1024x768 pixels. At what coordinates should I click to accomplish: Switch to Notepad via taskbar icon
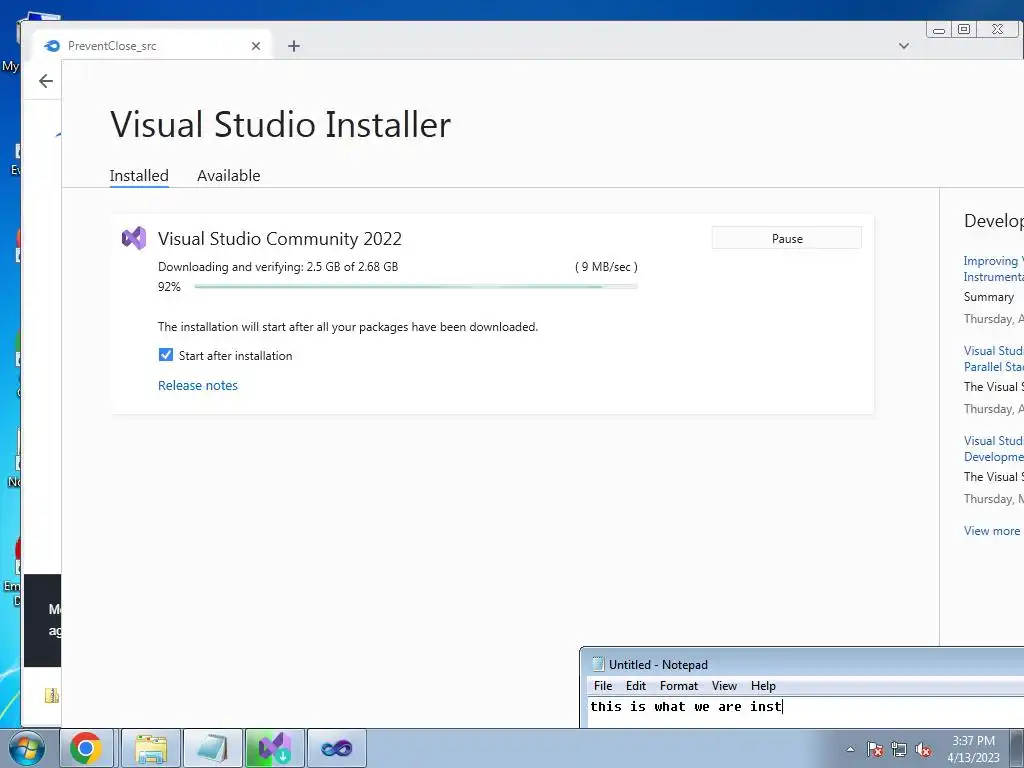pos(213,748)
